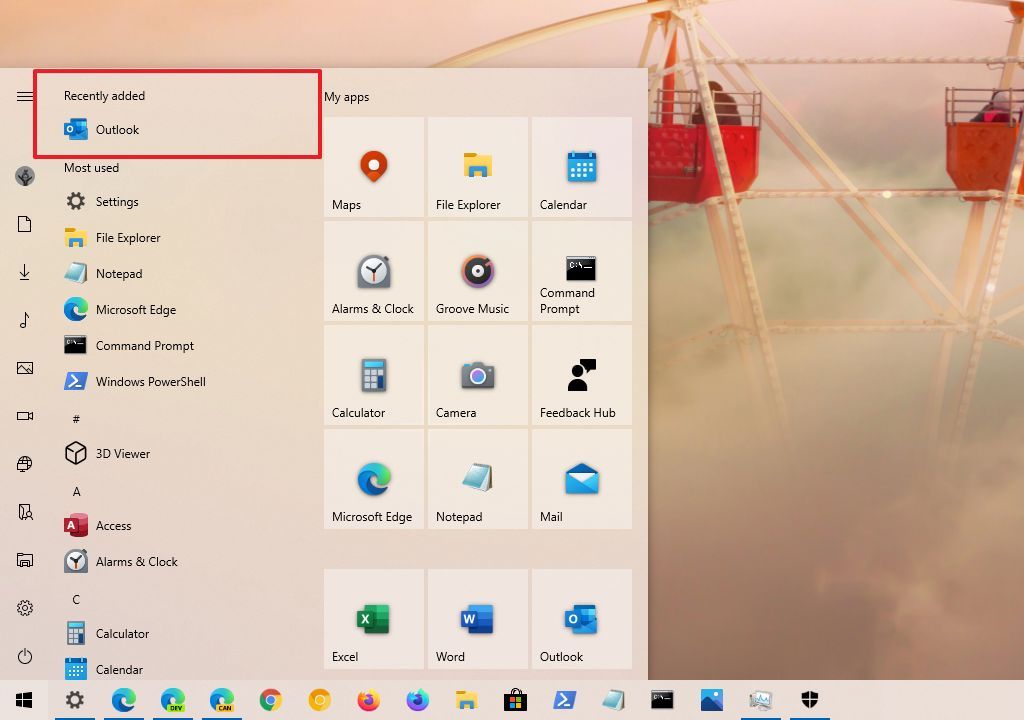Open the Excel tile
Viewport: 1024px width, 720px height.
373,617
